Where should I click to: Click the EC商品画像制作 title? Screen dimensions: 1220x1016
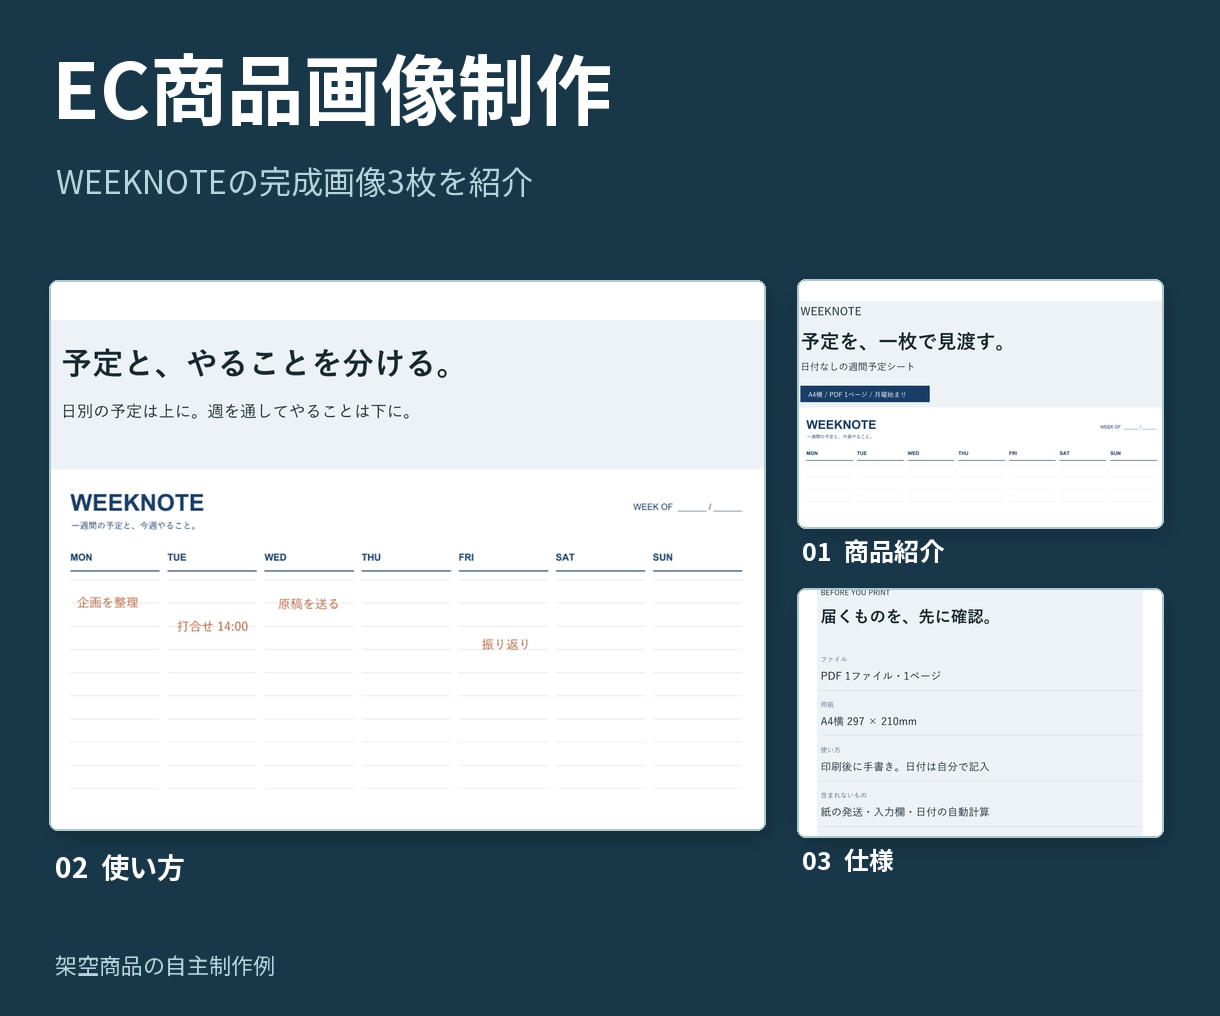click(333, 92)
